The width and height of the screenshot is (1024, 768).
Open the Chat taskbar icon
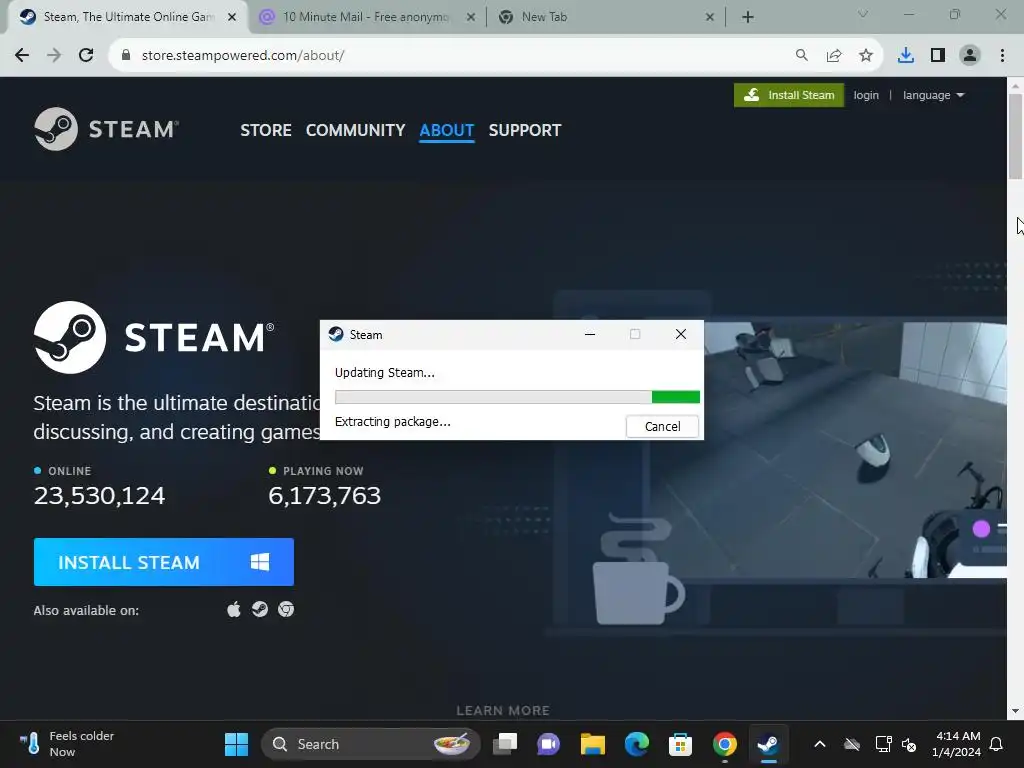tap(549, 744)
